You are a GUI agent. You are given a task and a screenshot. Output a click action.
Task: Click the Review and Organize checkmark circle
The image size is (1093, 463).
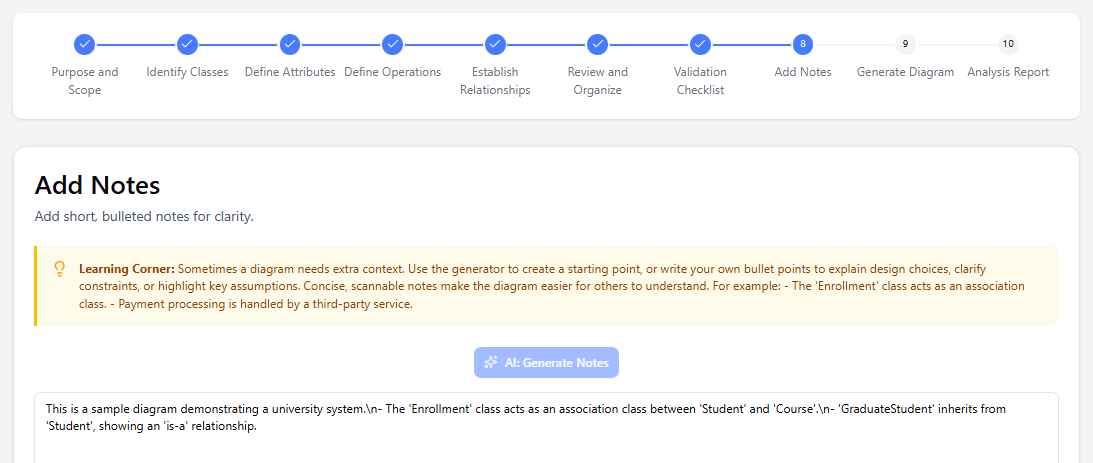597,44
